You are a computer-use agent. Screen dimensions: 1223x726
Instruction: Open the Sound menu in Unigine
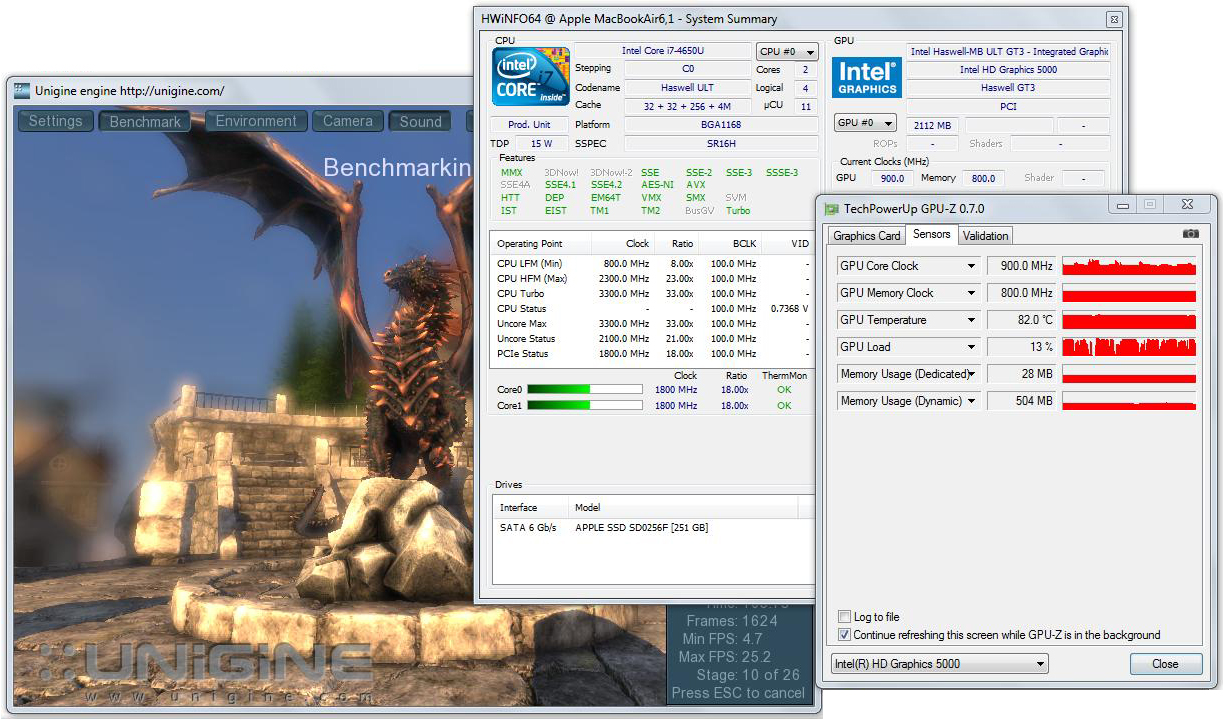pyautogui.click(x=421, y=121)
